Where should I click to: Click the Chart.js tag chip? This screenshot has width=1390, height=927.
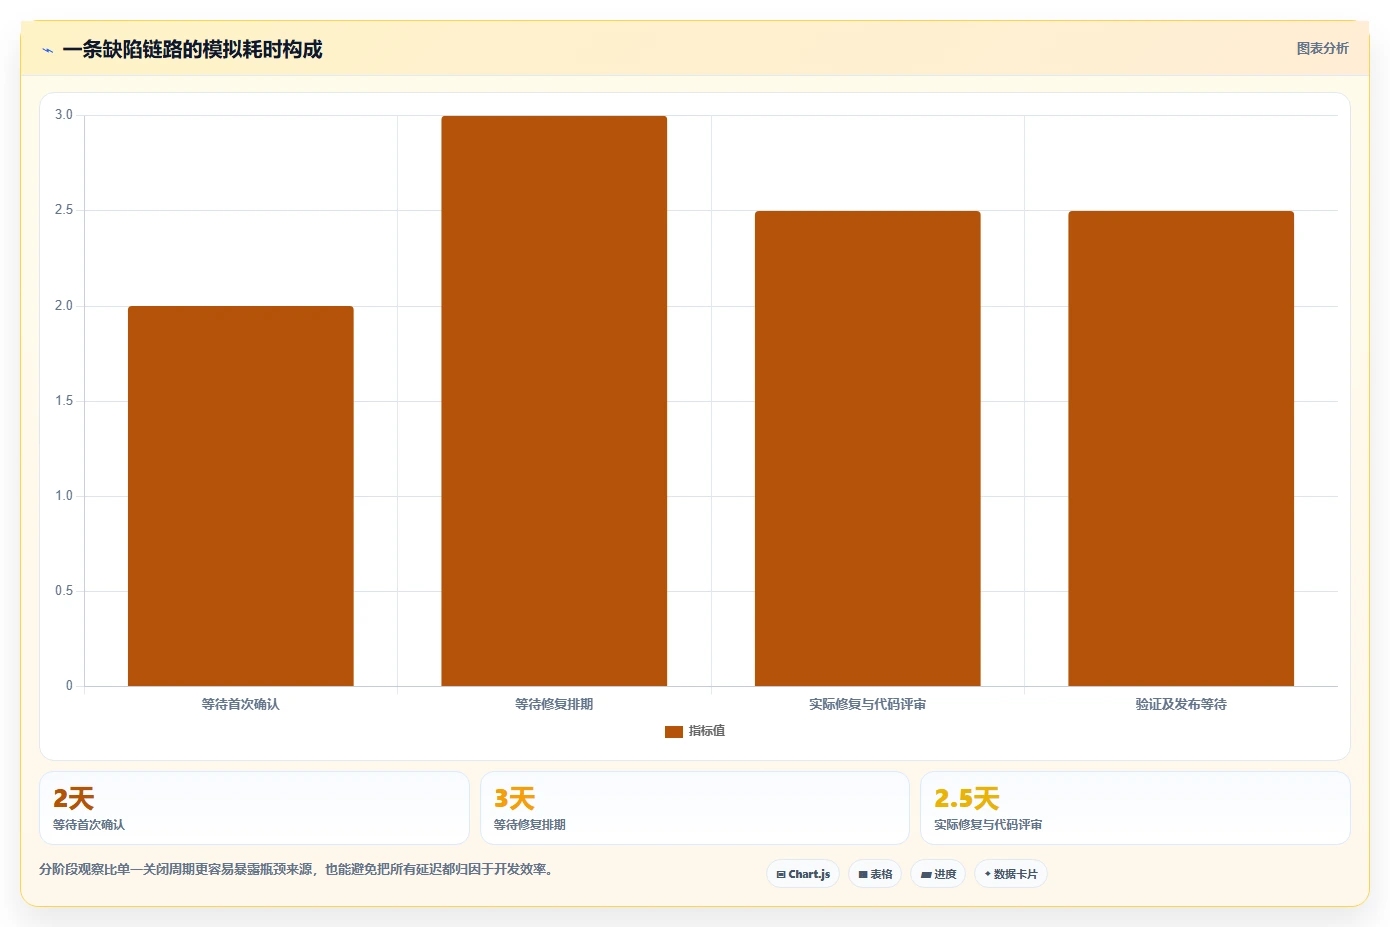coord(803,874)
